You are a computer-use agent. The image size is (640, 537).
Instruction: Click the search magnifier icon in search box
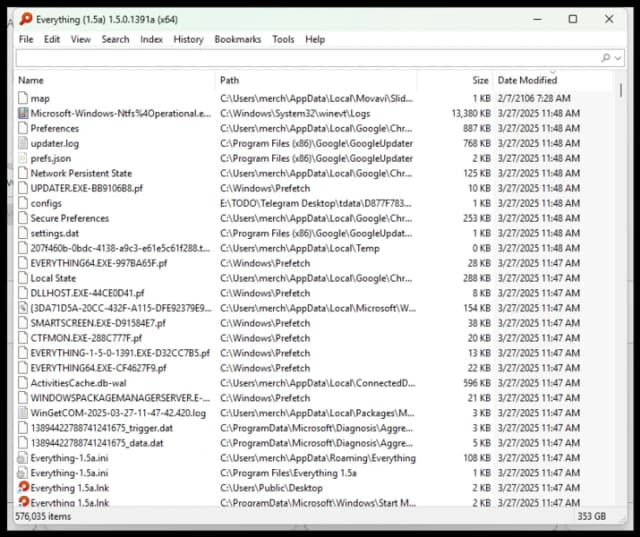(x=606, y=58)
